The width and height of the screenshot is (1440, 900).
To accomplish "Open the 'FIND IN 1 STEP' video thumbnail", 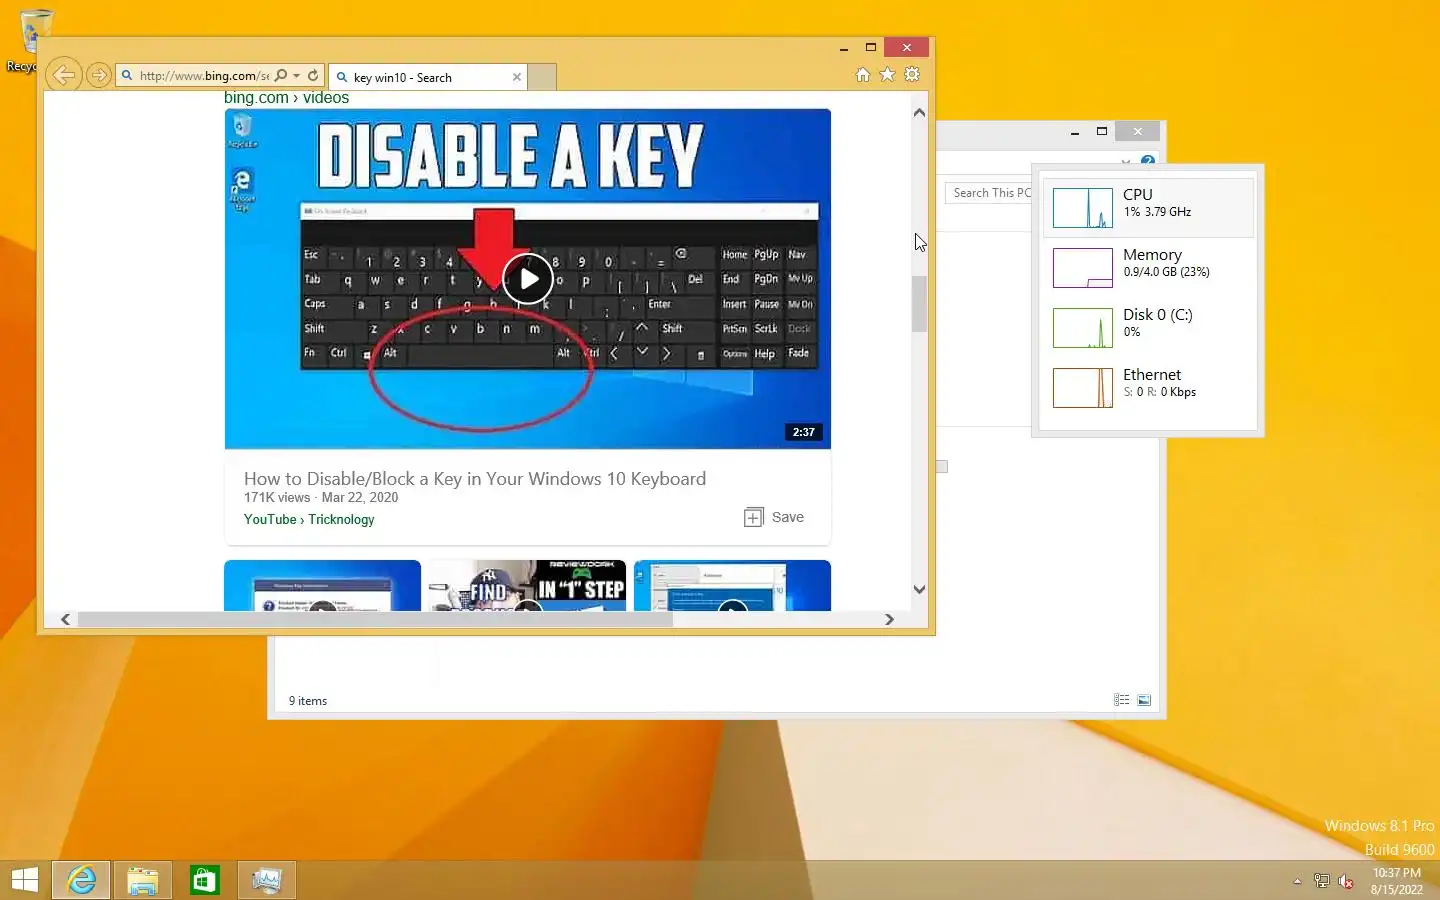I will click(x=528, y=586).
